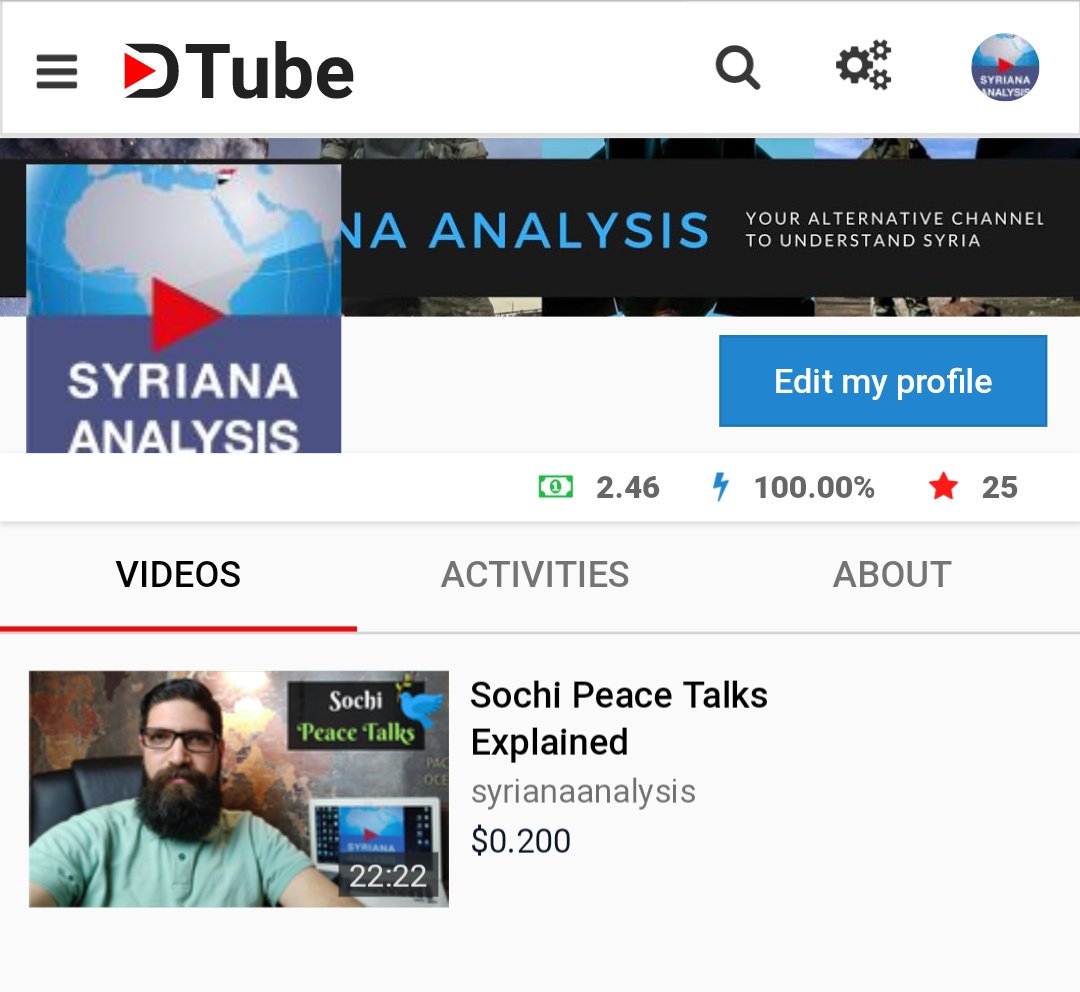Image resolution: width=1080 pixels, height=992 pixels.
Task: Click the $0.200 payout value
Action: (x=521, y=841)
